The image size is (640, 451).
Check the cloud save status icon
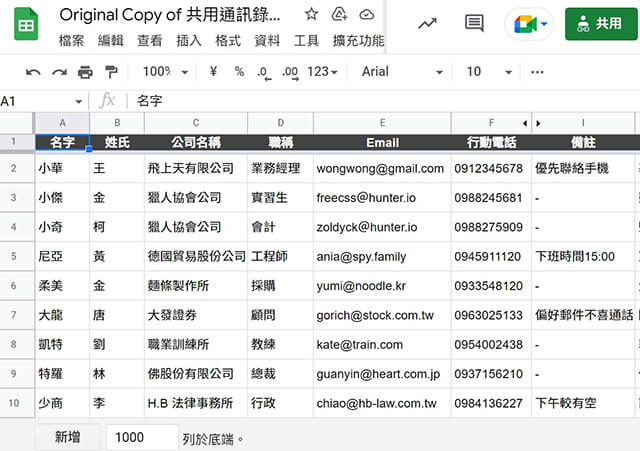[367, 15]
